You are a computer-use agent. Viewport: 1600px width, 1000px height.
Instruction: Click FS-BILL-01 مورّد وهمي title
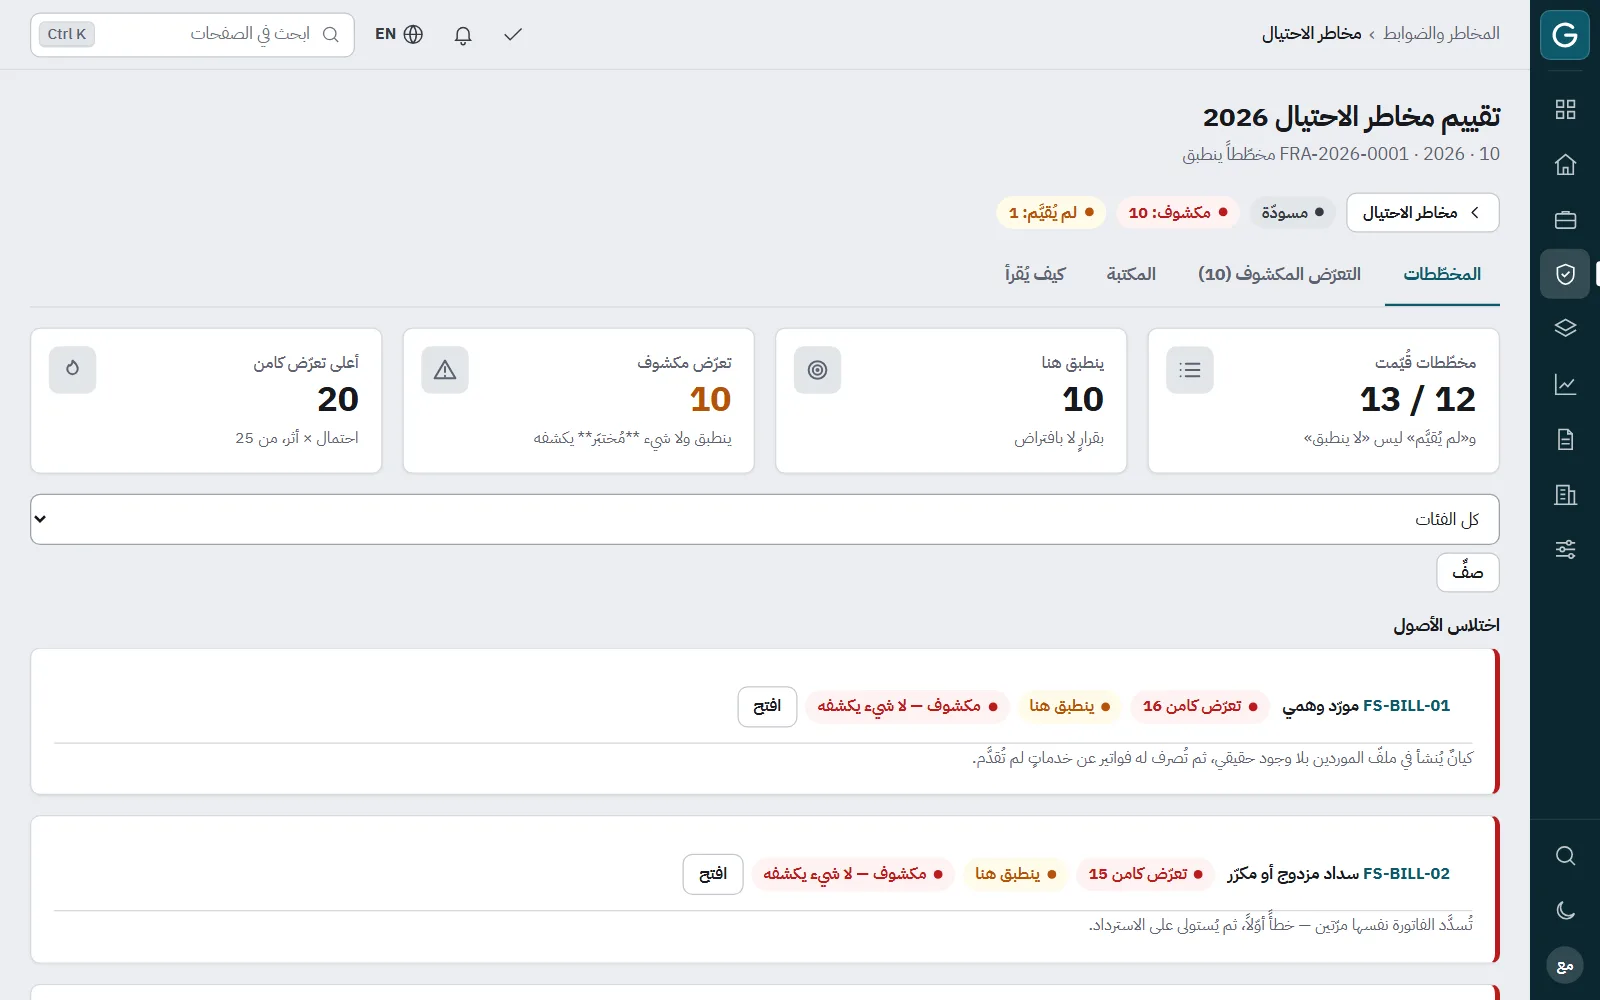coord(1366,706)
